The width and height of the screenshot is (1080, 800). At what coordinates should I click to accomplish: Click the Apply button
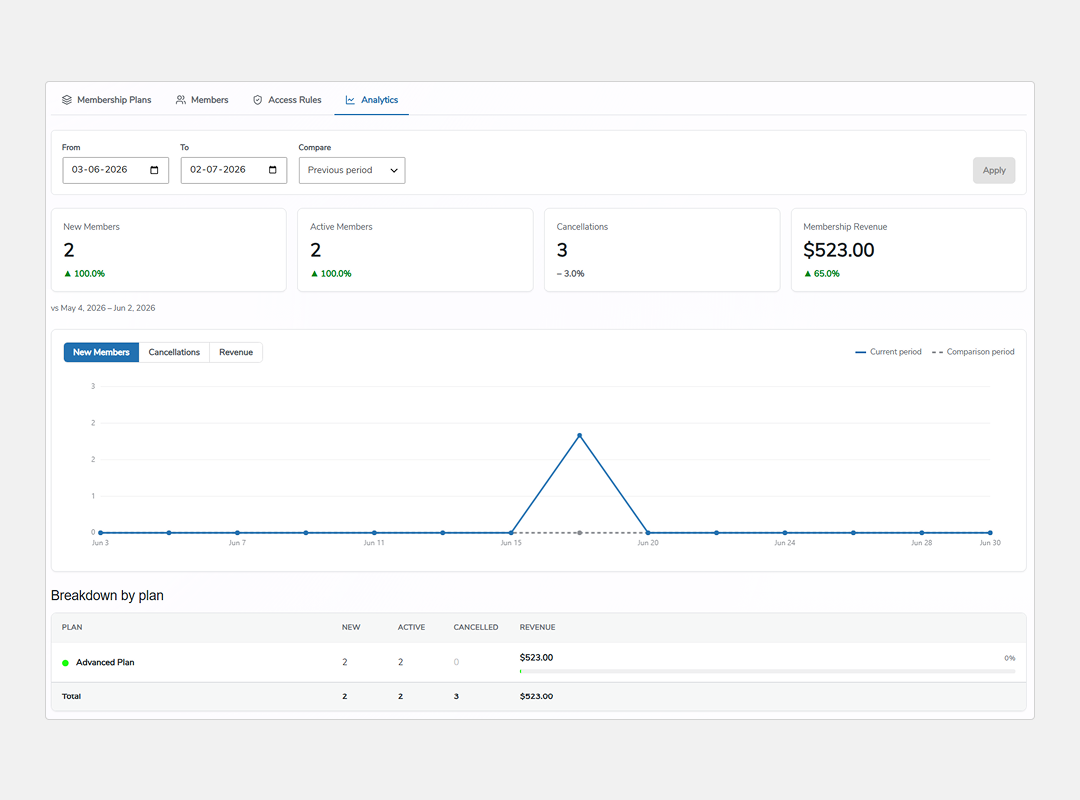pyautogui.click(x=994, y=170)
